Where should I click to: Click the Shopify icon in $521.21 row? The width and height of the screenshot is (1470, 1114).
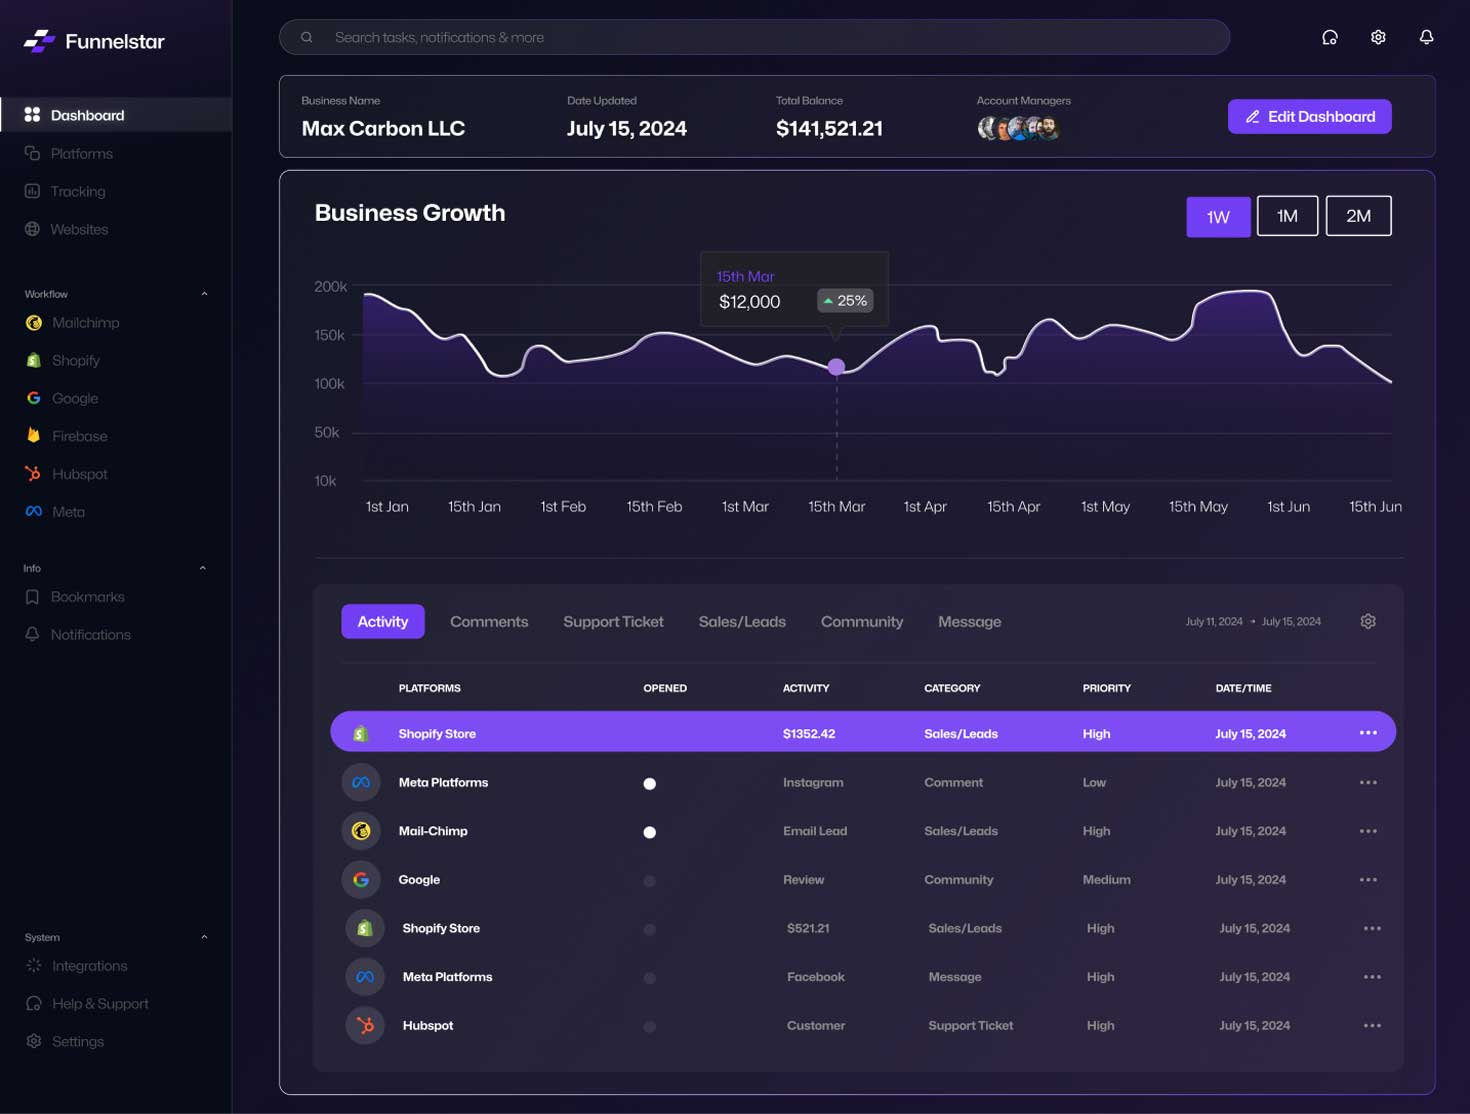click(365, 928)
